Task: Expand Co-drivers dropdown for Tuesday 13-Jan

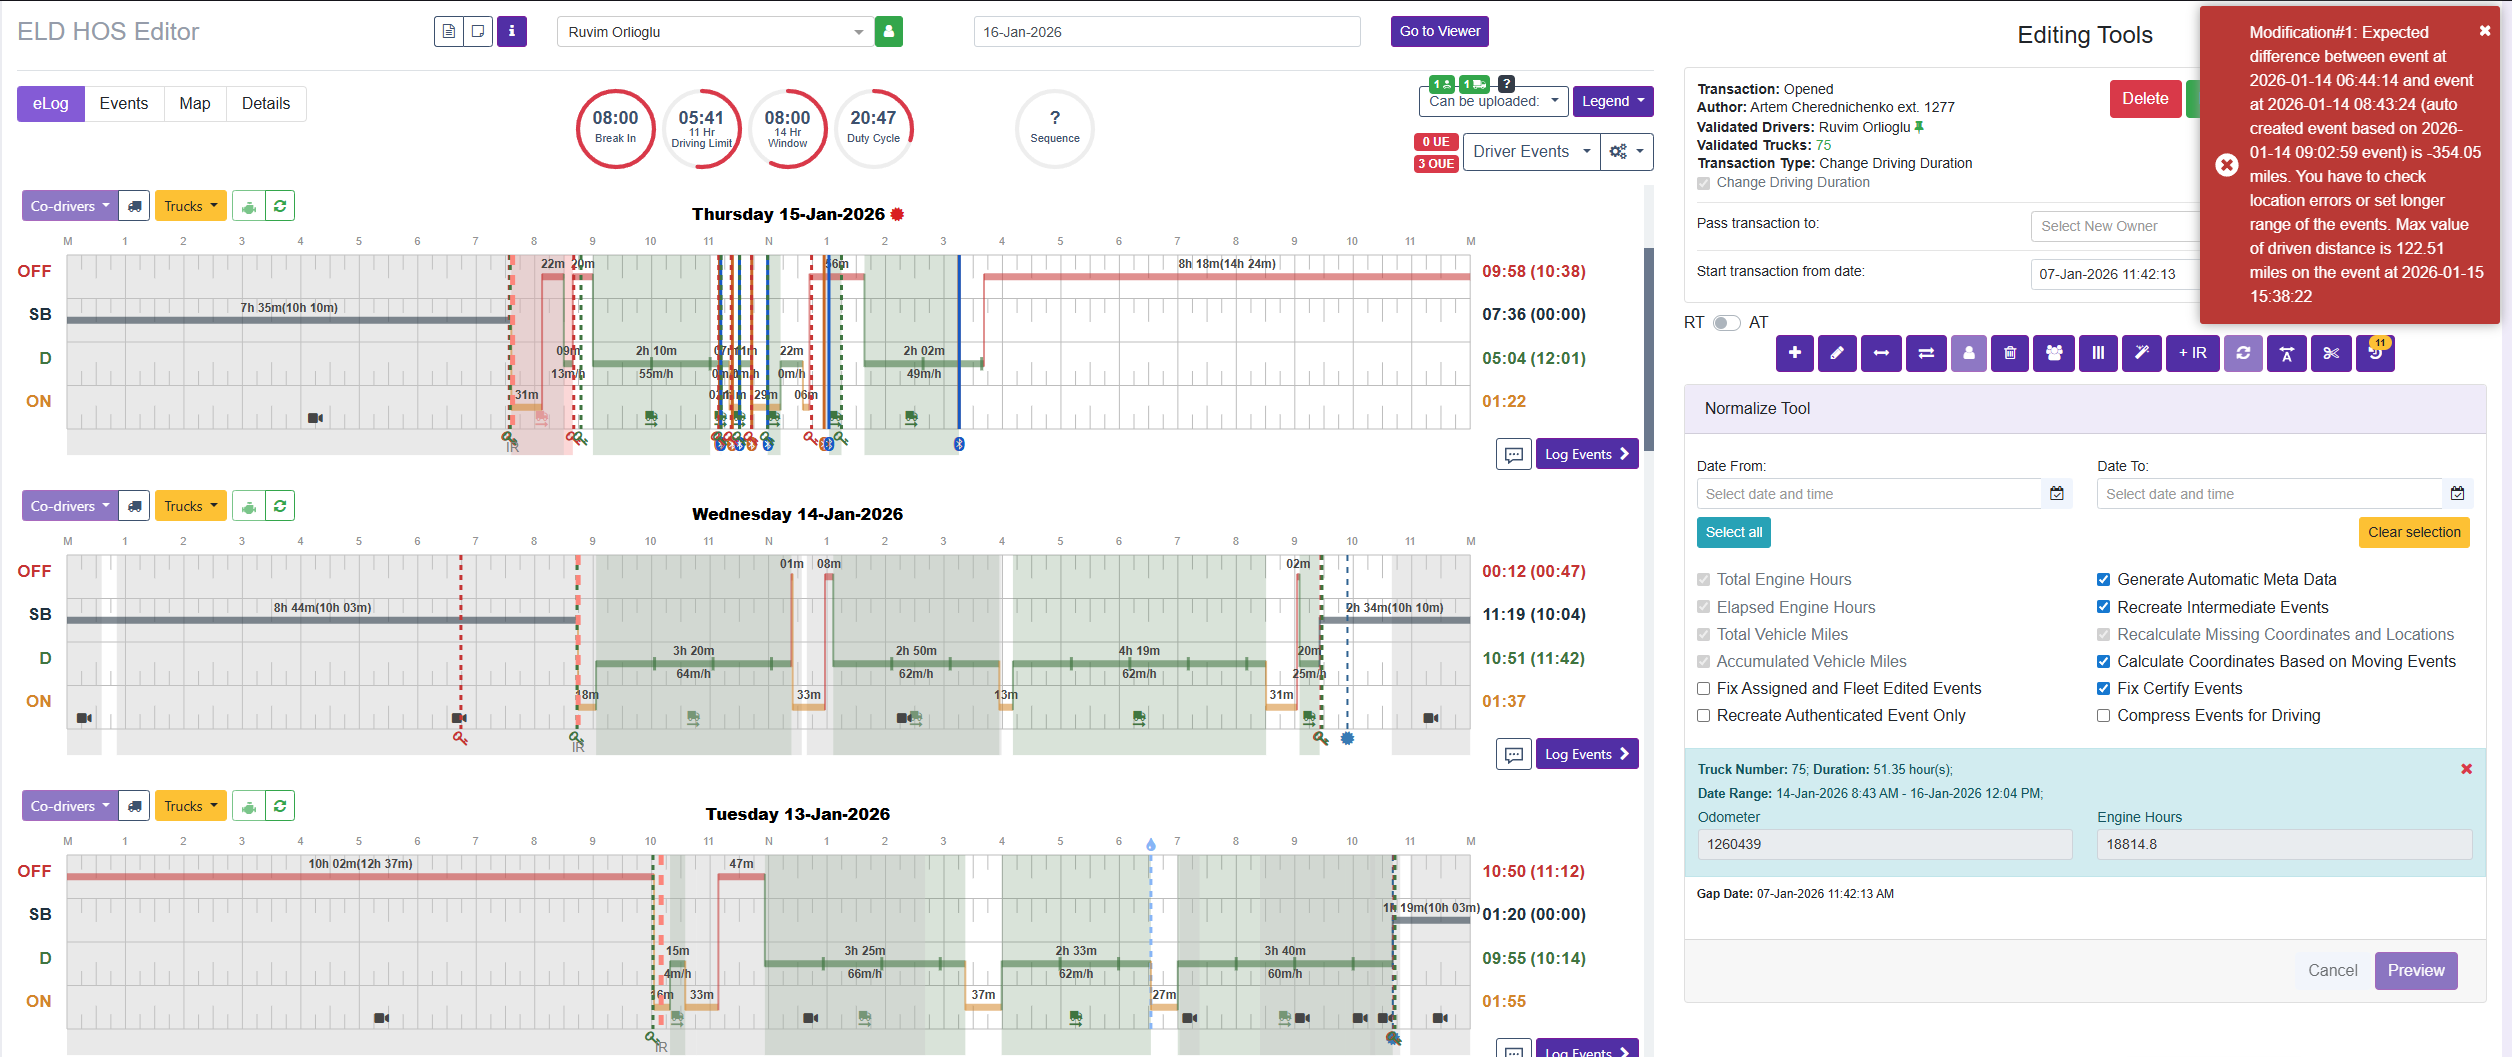Action: pos(70,806)
